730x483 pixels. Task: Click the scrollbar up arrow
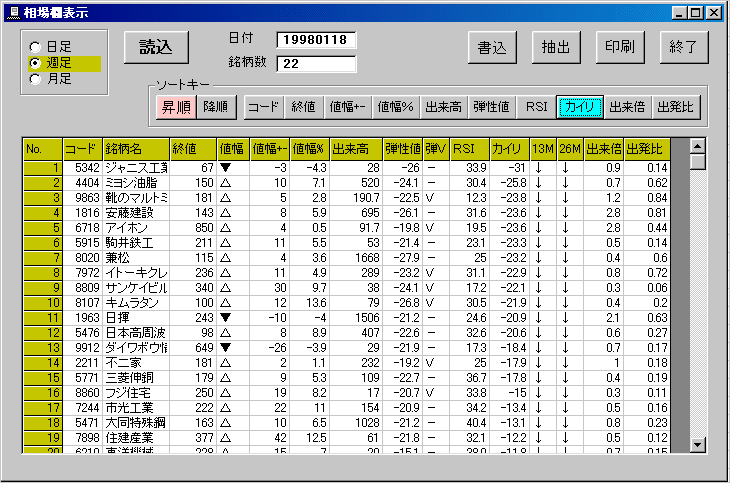(697, 147)
